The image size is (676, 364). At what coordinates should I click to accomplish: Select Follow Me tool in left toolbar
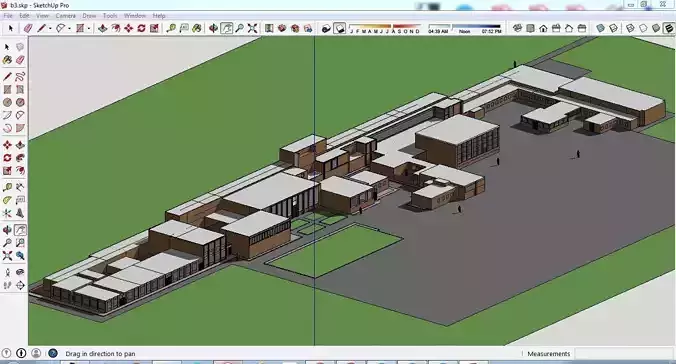(20, 158)
